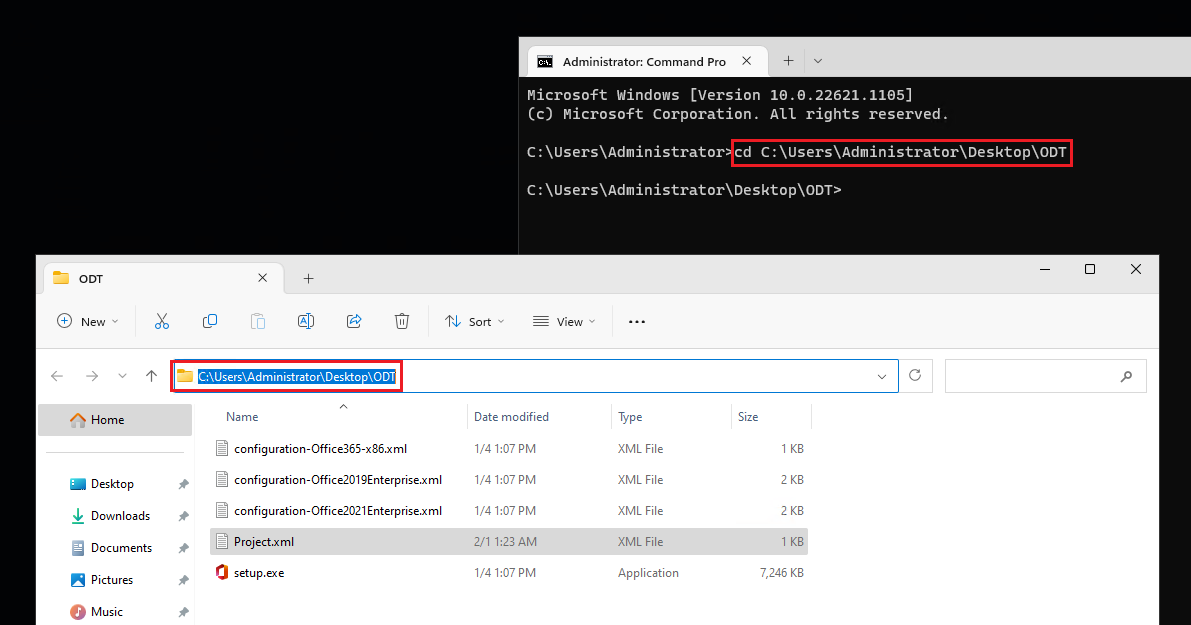The image size is (1191, 625).
Task: Unpin Downloads using its pin icon
Action: [183, 516]
